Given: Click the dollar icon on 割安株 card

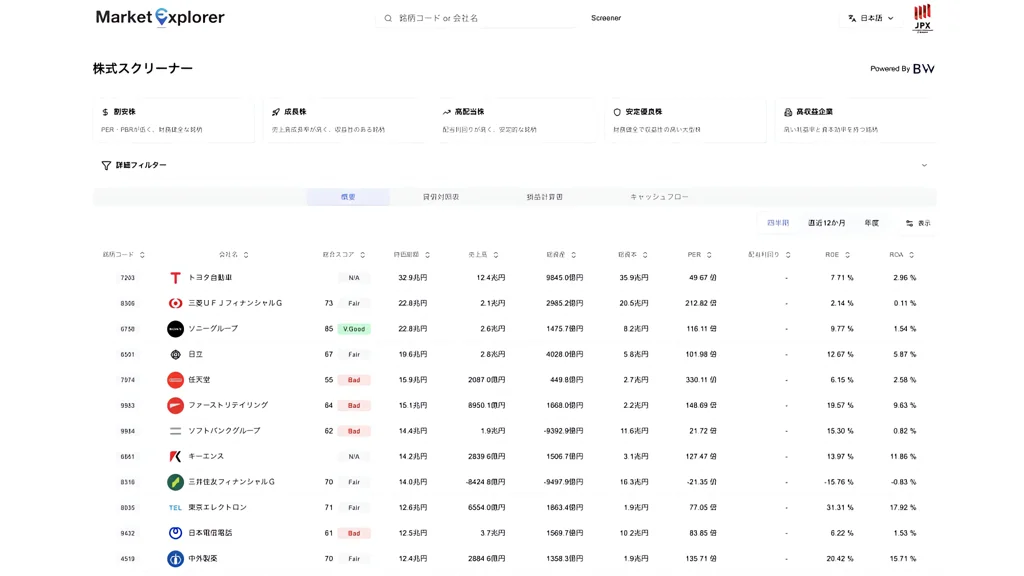Looking at the screenshot, I should click(x=105, y=112).
